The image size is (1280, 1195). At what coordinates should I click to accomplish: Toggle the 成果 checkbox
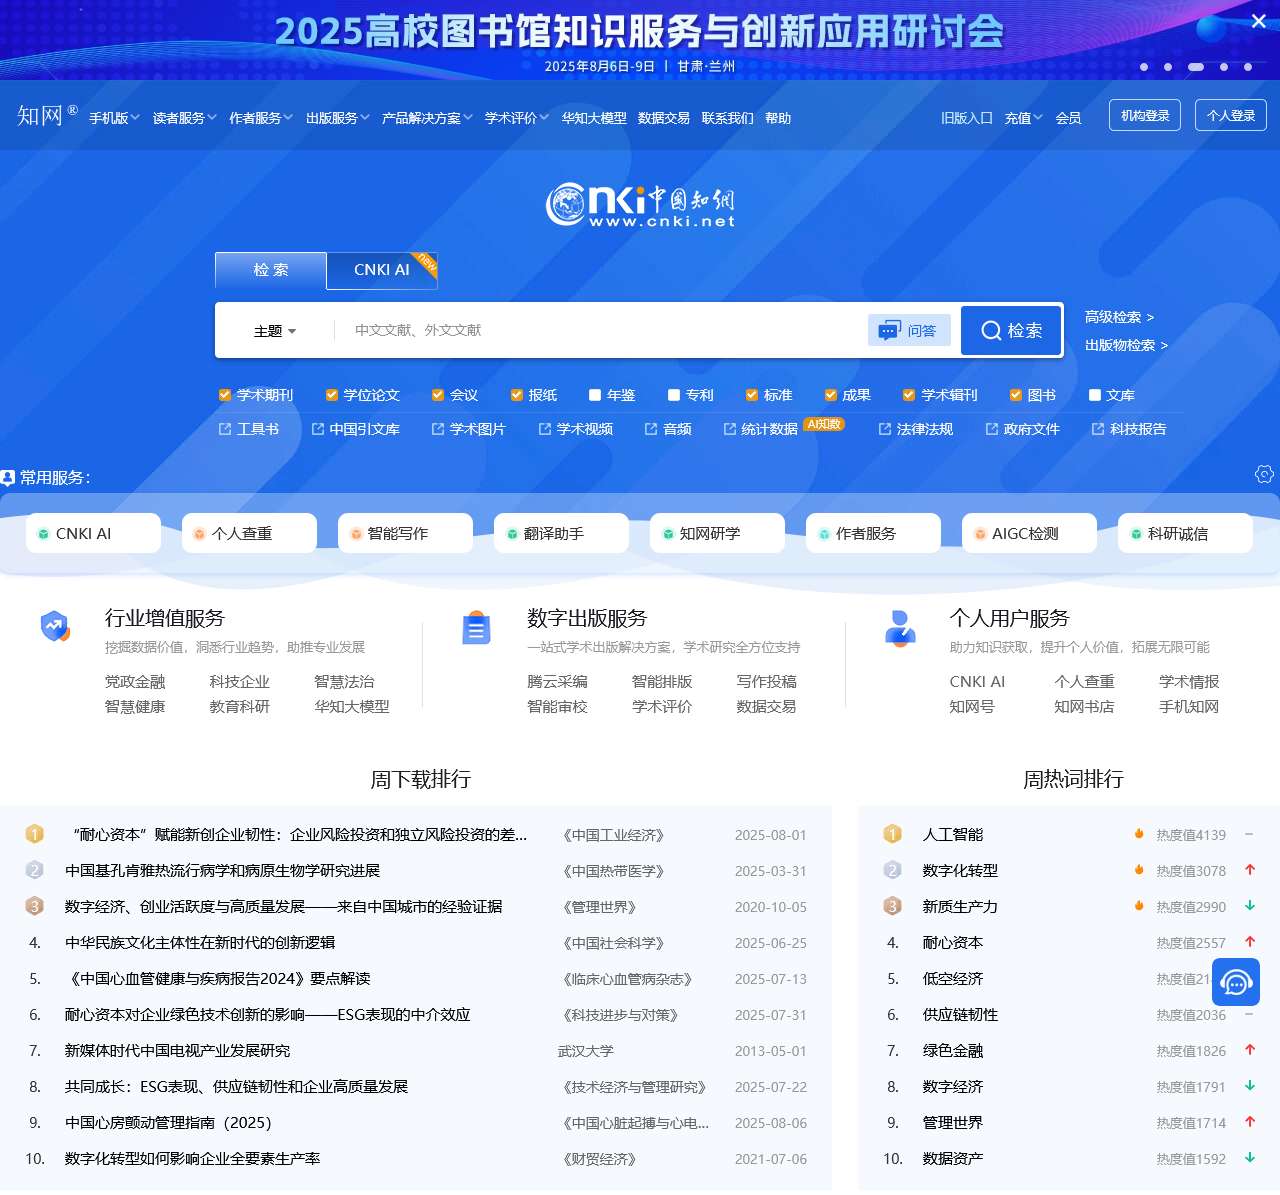click(831, 395)
